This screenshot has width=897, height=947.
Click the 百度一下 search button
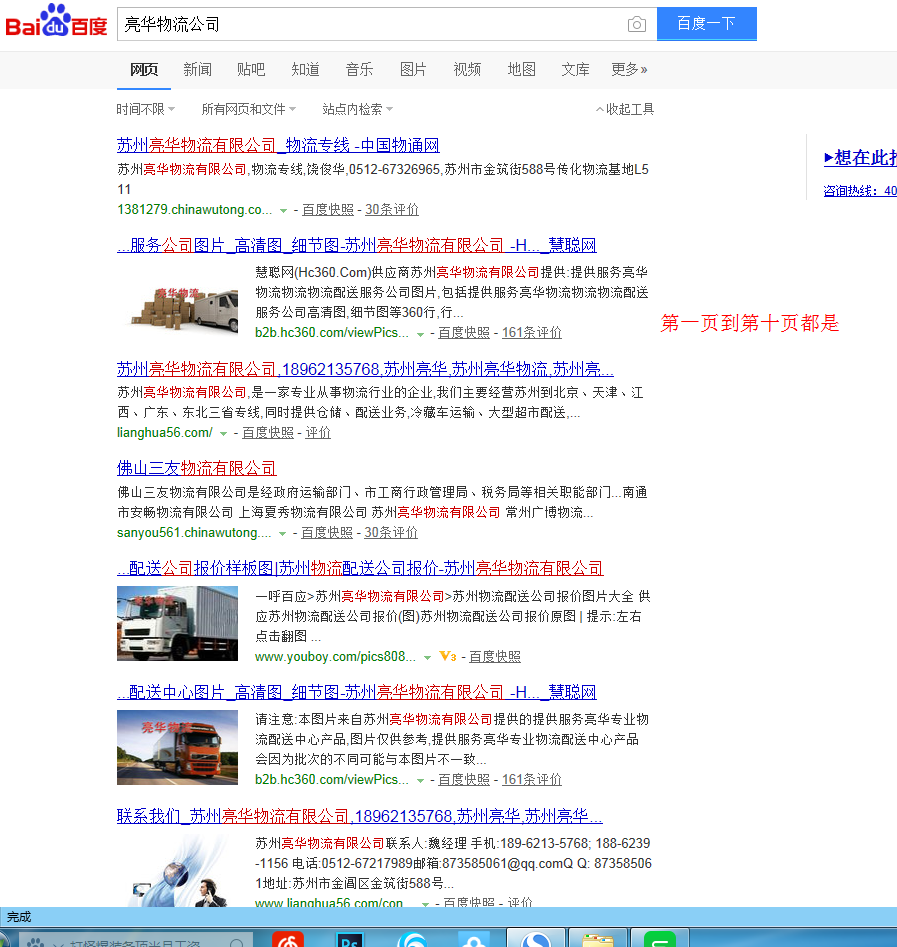707,24
